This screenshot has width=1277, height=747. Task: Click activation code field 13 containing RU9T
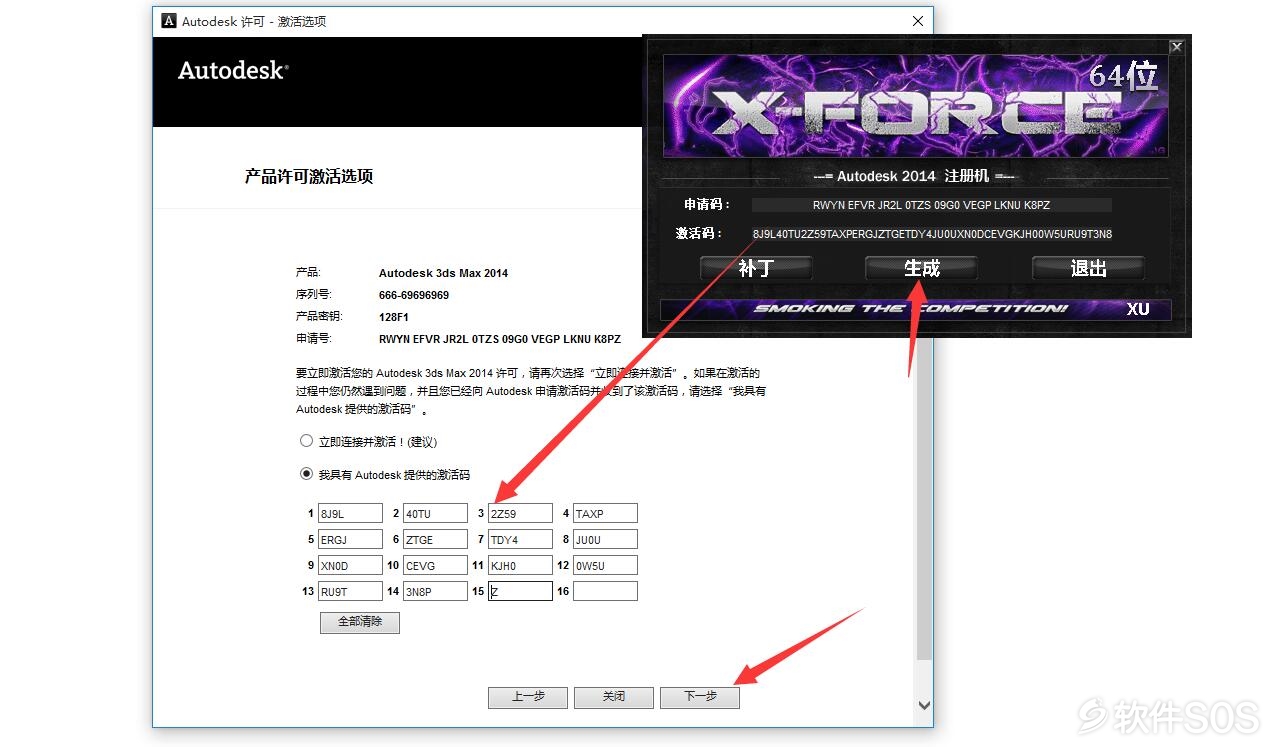350,591
